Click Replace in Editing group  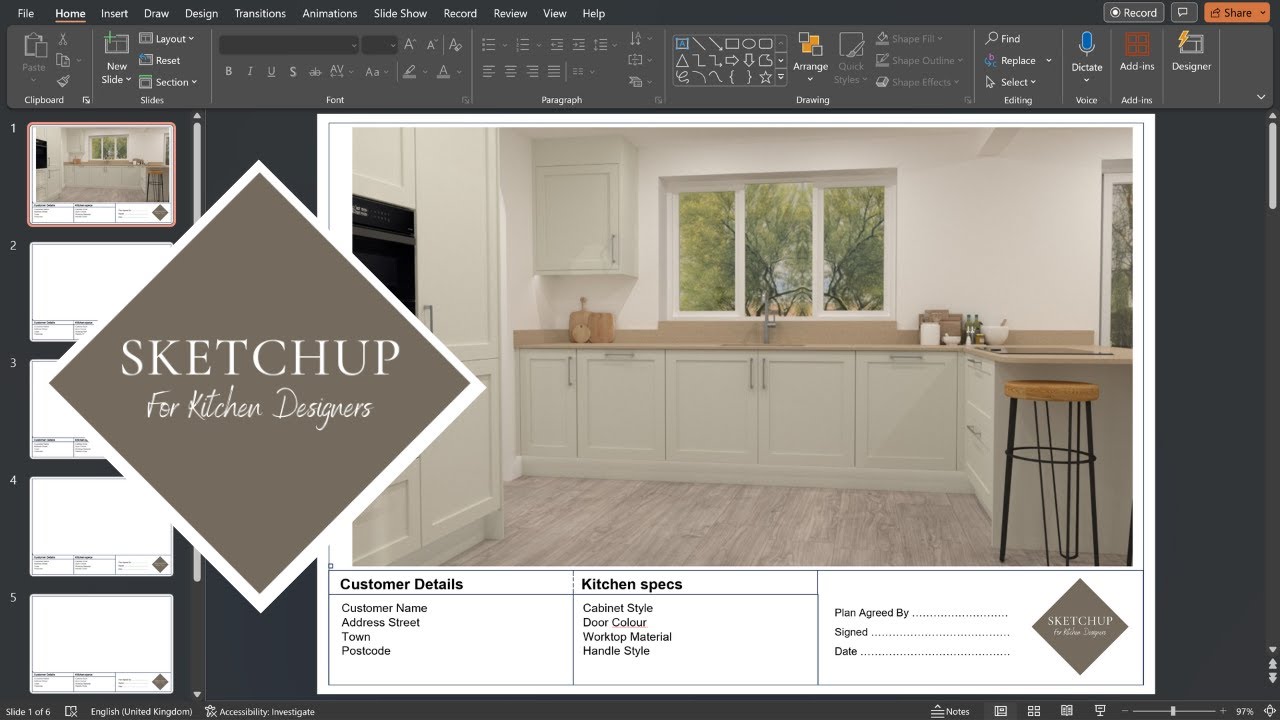(1019, 60)
